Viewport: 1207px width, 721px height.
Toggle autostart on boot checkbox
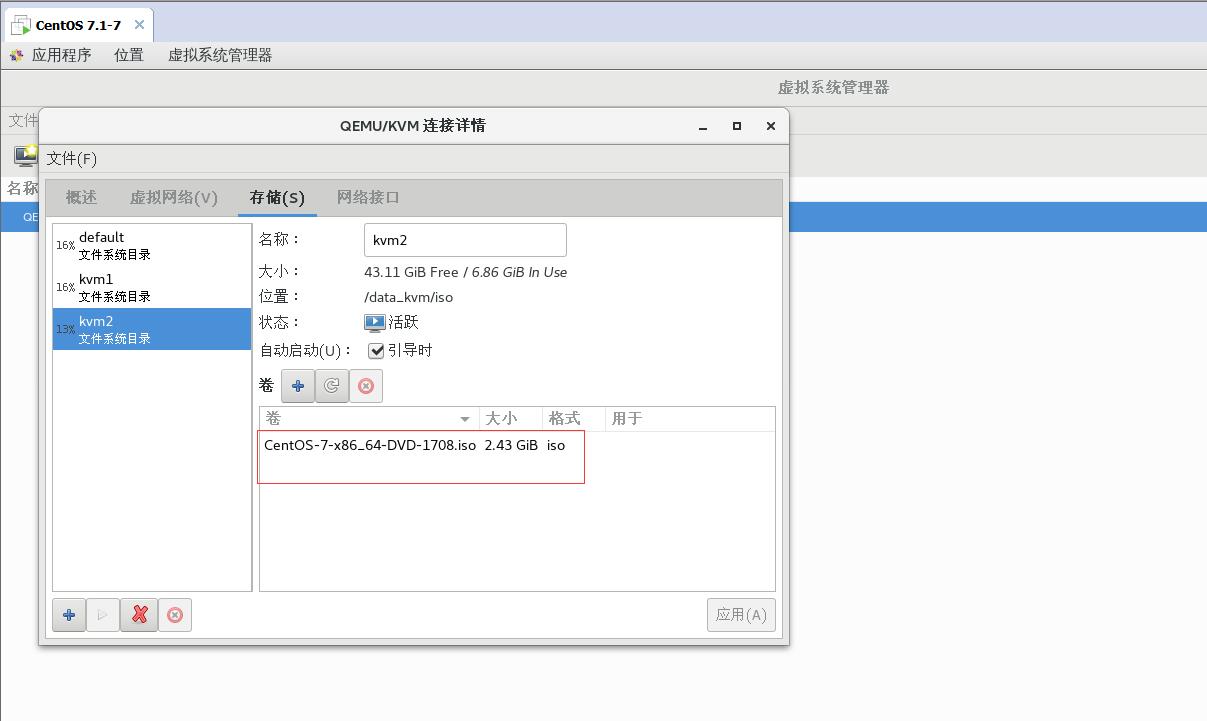377,351
